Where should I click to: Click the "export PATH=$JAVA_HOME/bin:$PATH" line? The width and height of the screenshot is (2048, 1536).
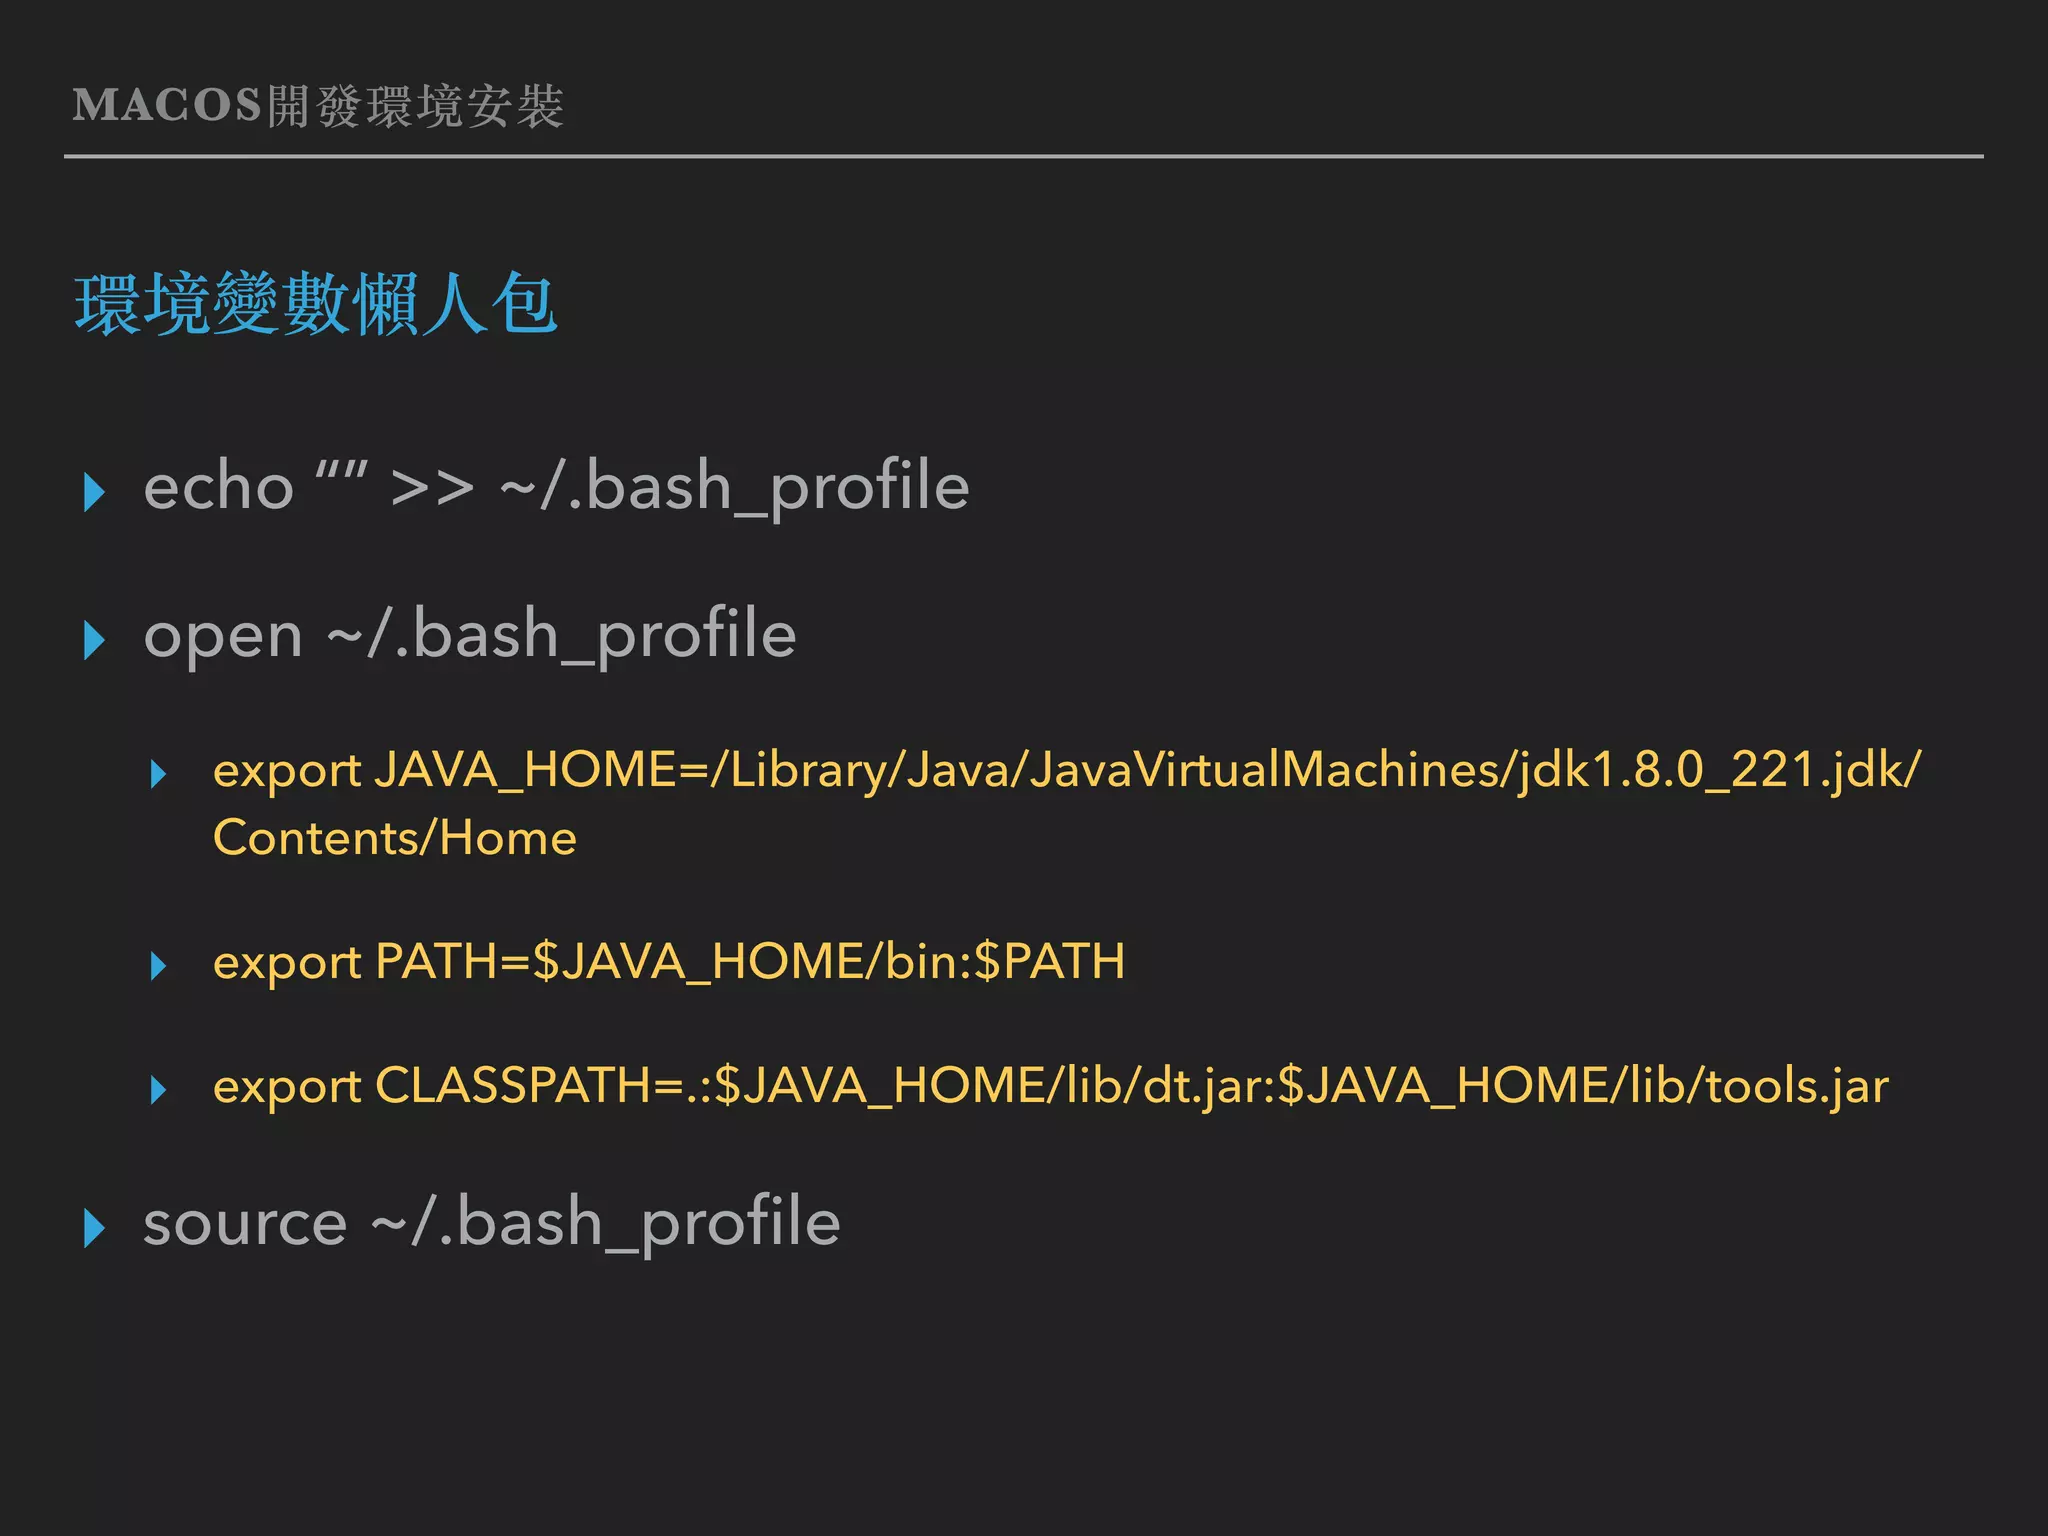[x=669, y=963]
